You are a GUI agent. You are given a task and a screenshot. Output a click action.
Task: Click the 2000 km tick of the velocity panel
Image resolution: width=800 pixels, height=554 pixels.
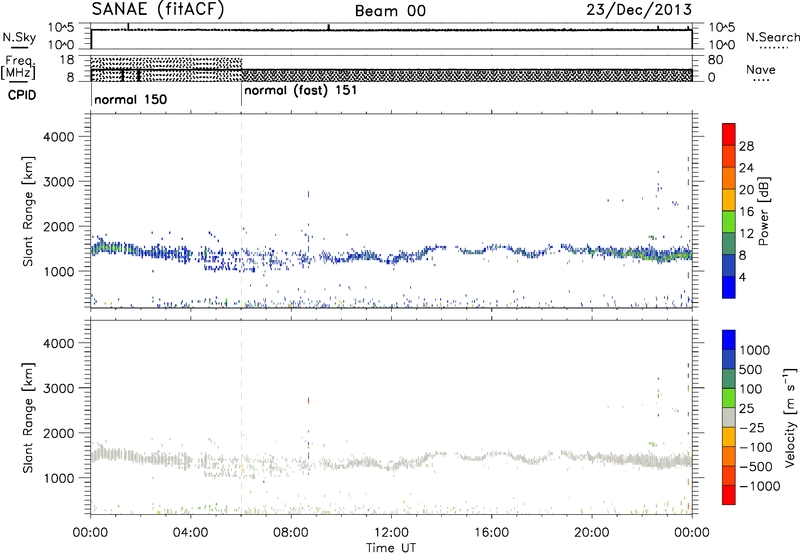pos(58,433)
